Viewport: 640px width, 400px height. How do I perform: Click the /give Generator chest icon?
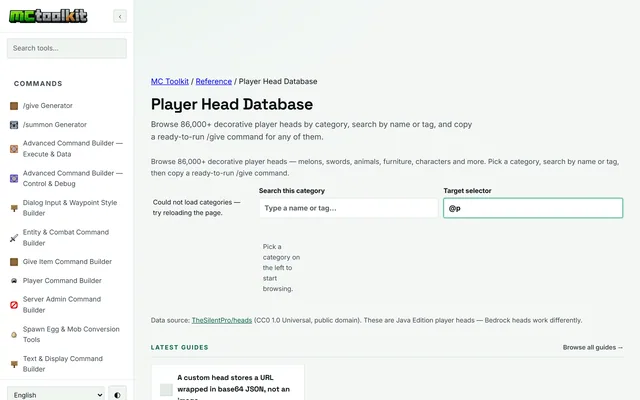[14, 106]
